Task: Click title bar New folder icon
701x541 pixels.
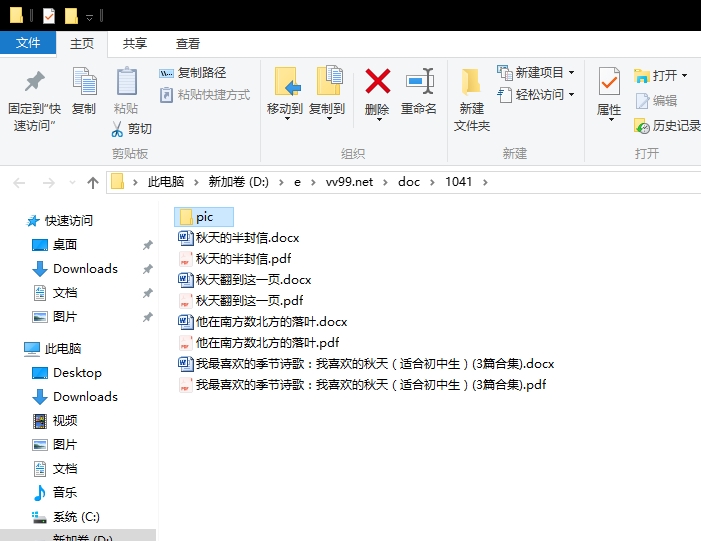Action: tap(71, 16)
